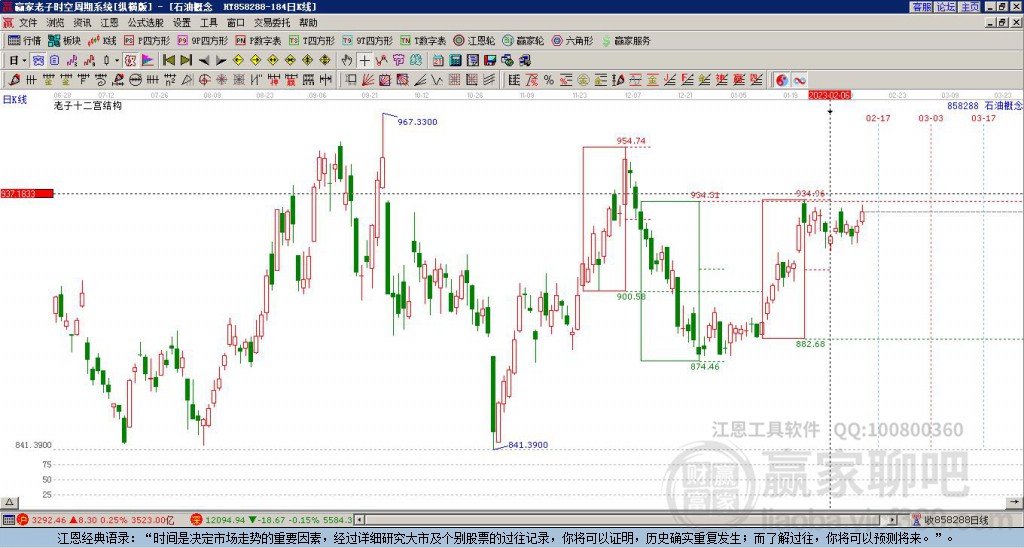The height and width of the screenshot is (548, 1024).
Task: Click the status bar grid icon
Action: tap(8, 520)
